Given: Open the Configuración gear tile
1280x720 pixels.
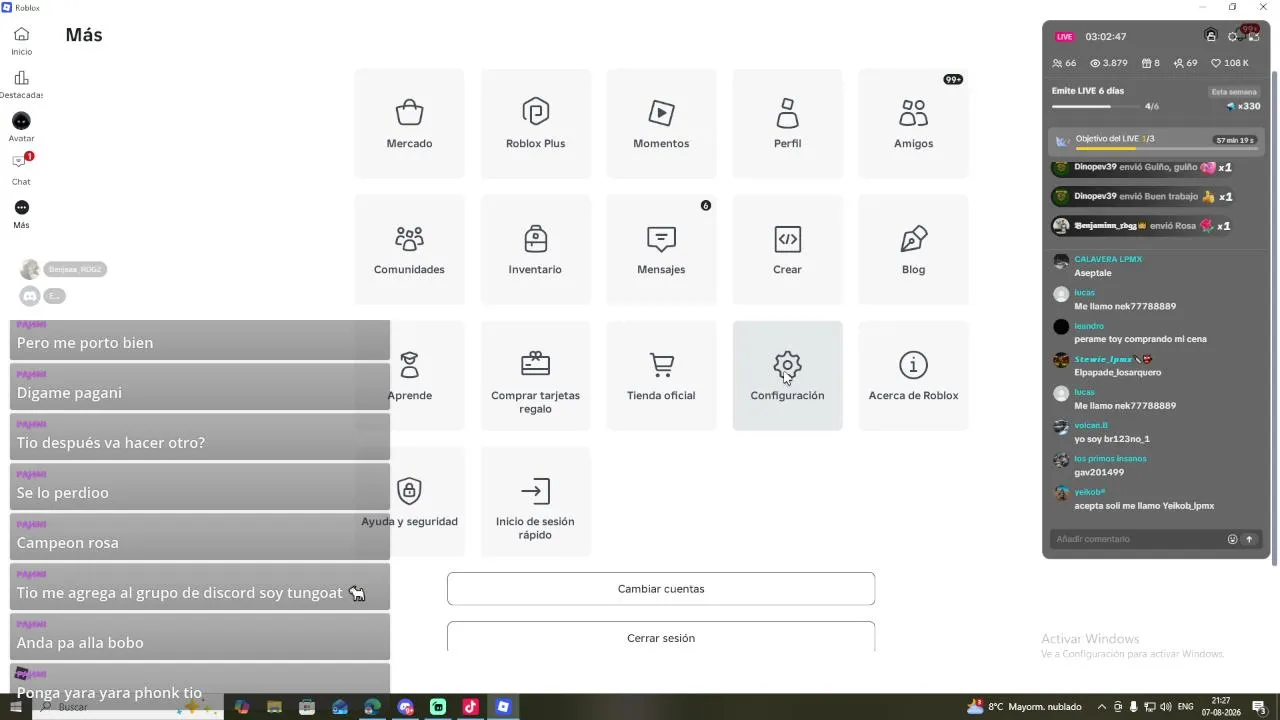Looking at the screenshot, I should (787, 376).
